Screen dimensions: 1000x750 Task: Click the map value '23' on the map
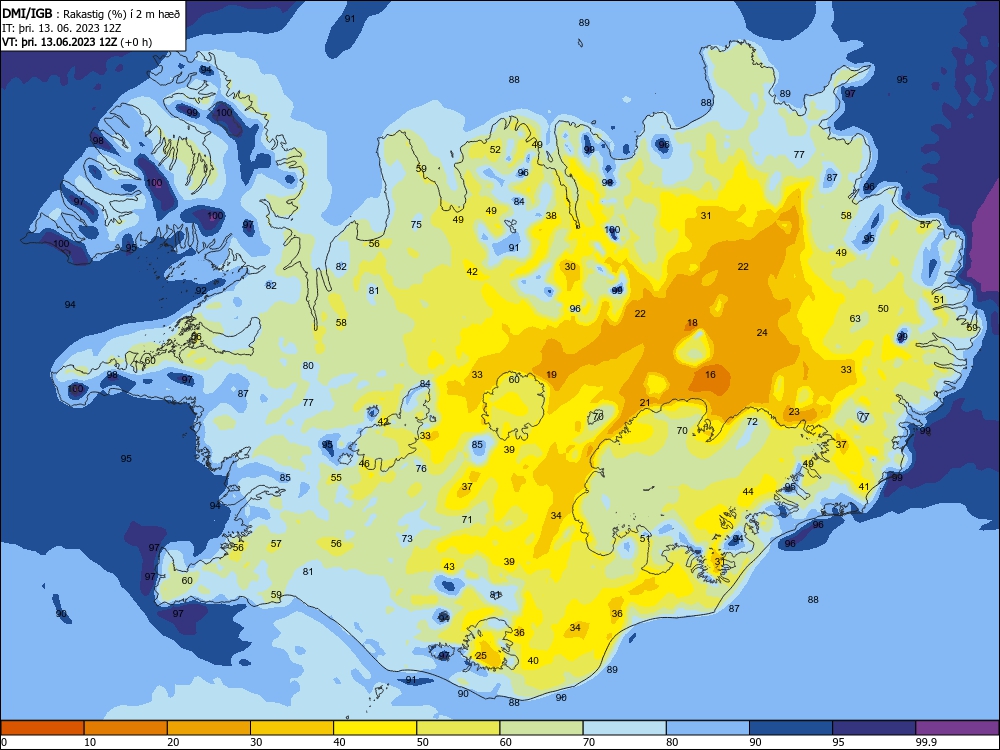[794, 411]
